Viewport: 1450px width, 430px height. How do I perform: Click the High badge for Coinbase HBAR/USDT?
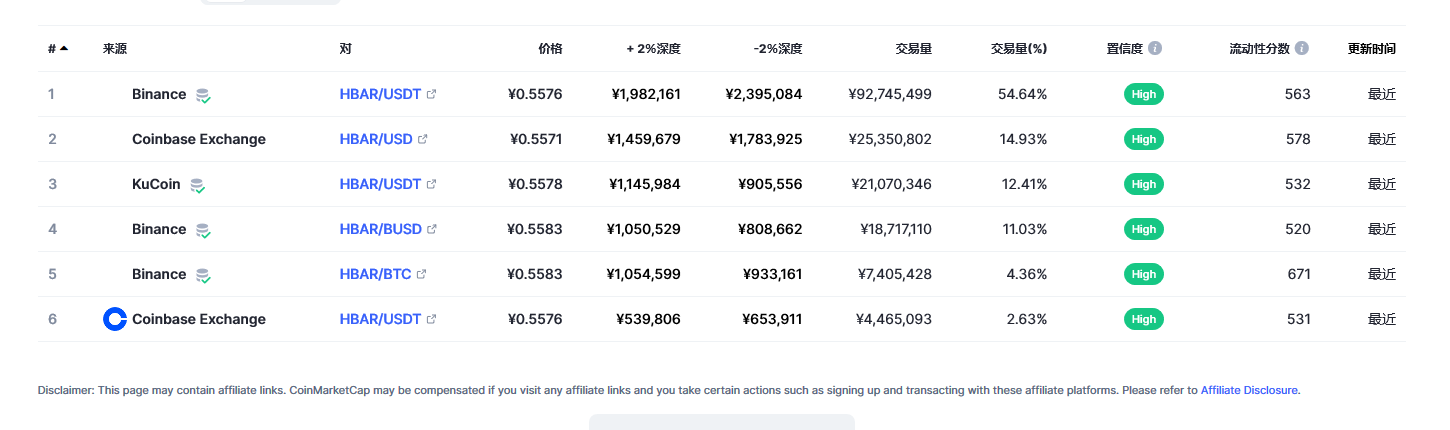pos(1144,319)
